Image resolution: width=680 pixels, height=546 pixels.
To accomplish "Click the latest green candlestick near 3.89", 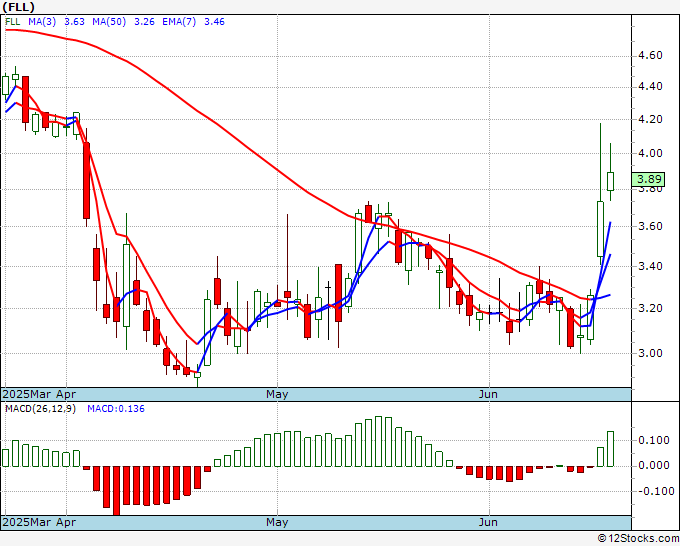I will click(x=610, y=181).
